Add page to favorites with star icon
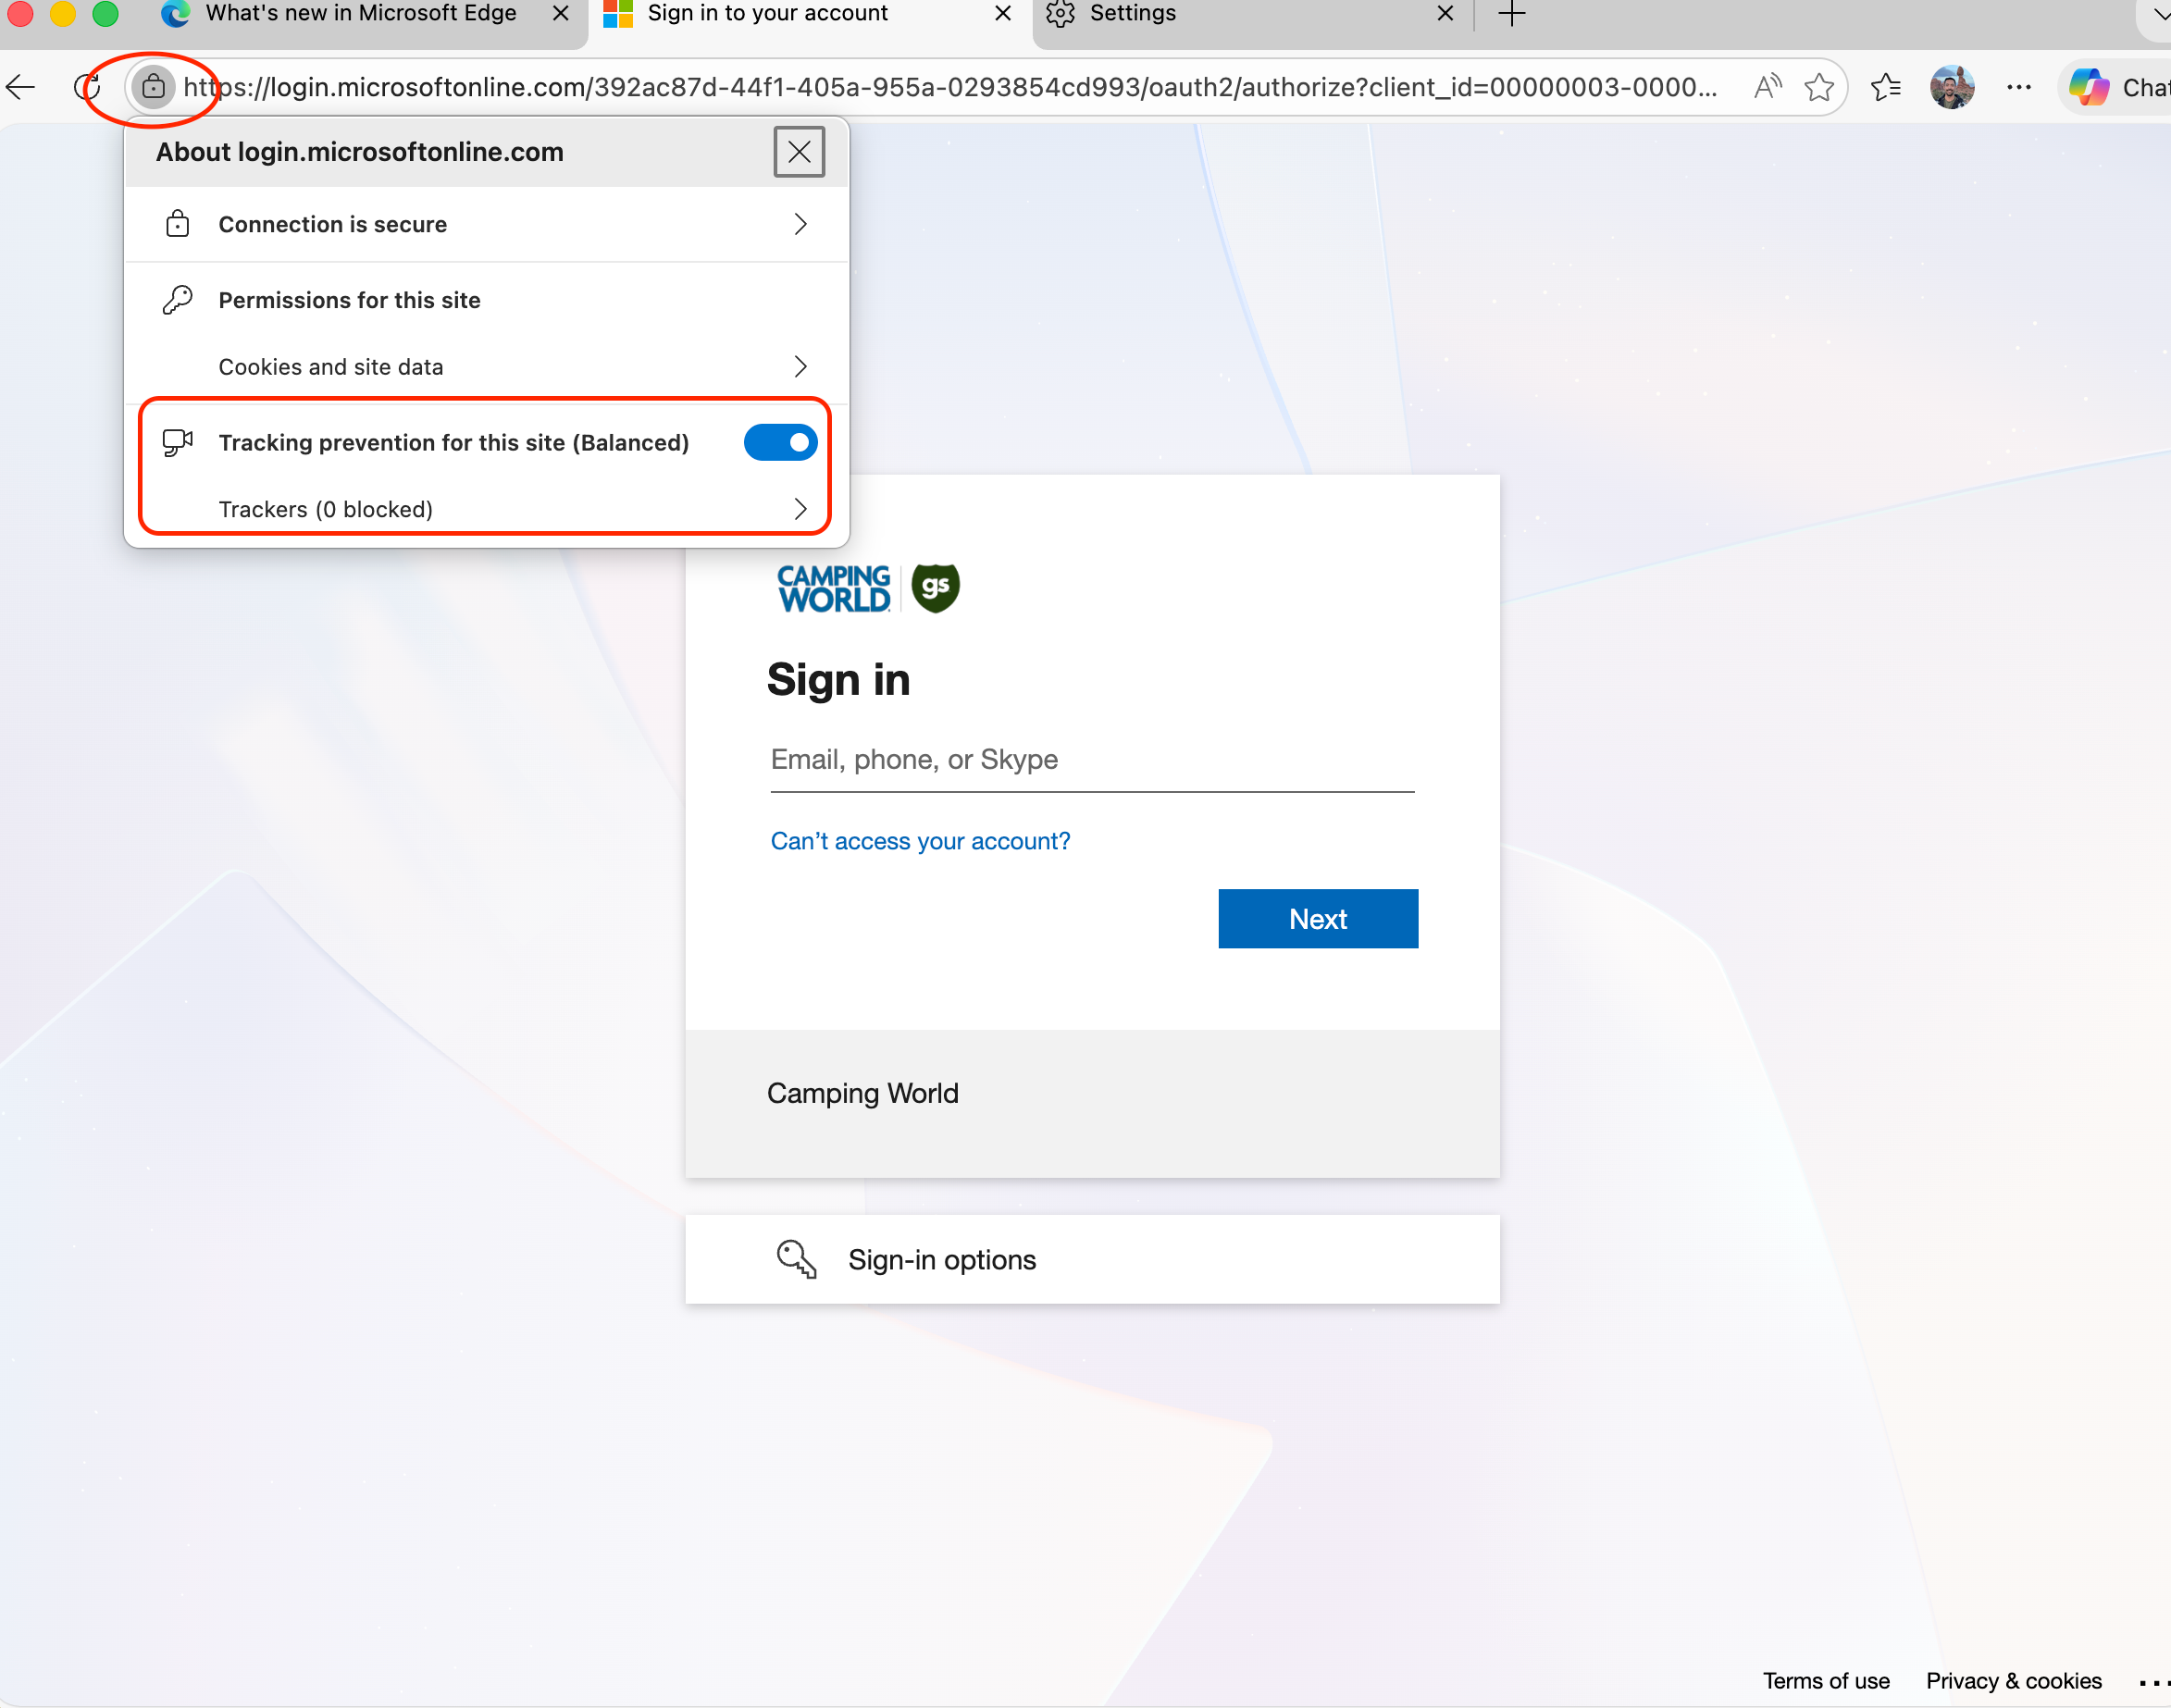 (x=1819, y=88)
